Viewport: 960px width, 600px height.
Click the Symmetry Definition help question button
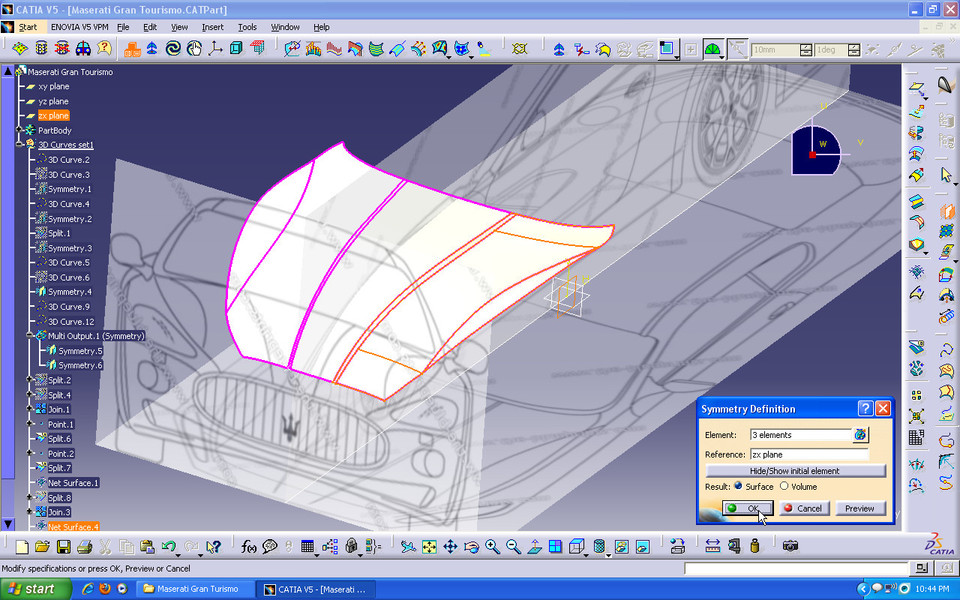coord(865,408)
